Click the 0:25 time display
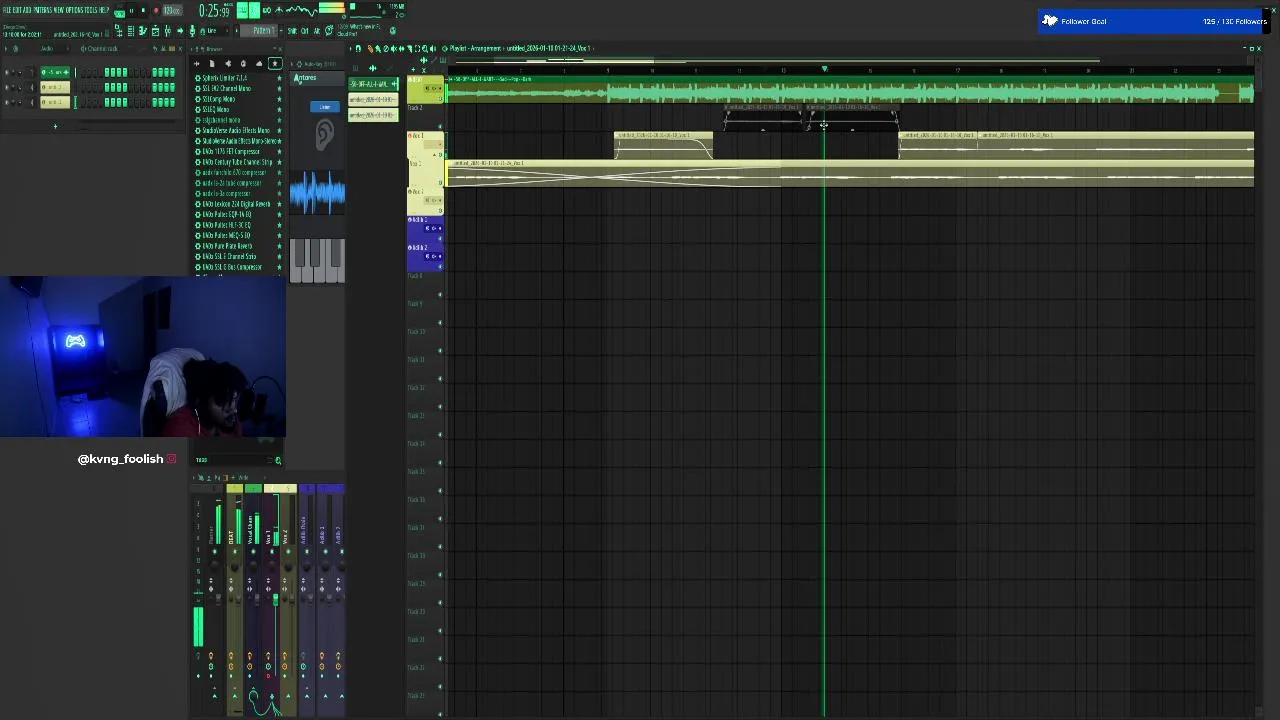The width and height of the screenshot is (1280, 720). pos(215,11)
